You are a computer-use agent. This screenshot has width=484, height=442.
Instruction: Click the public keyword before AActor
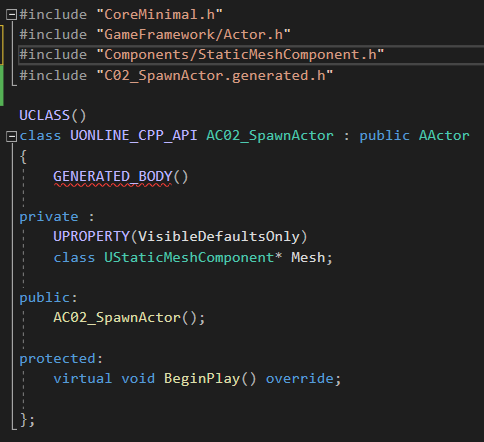[385, 136]
